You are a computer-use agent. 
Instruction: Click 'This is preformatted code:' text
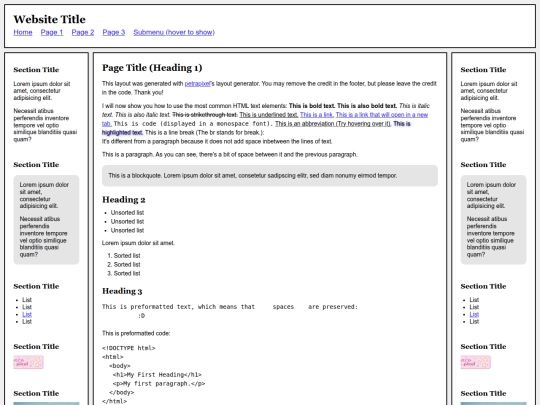point(136,333)
